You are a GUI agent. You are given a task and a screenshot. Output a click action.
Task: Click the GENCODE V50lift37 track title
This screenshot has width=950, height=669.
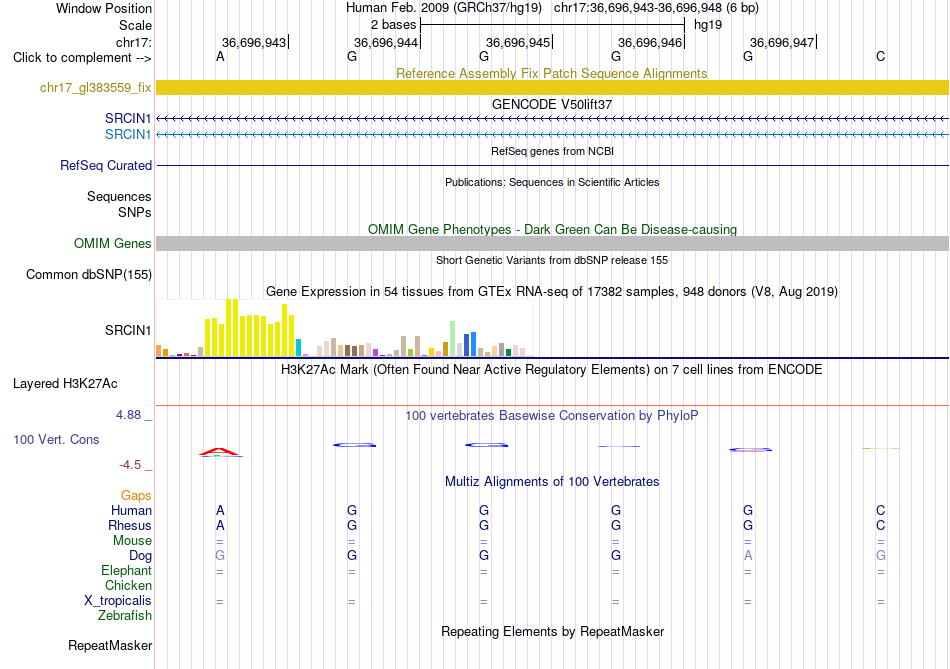tap(552, 104)
